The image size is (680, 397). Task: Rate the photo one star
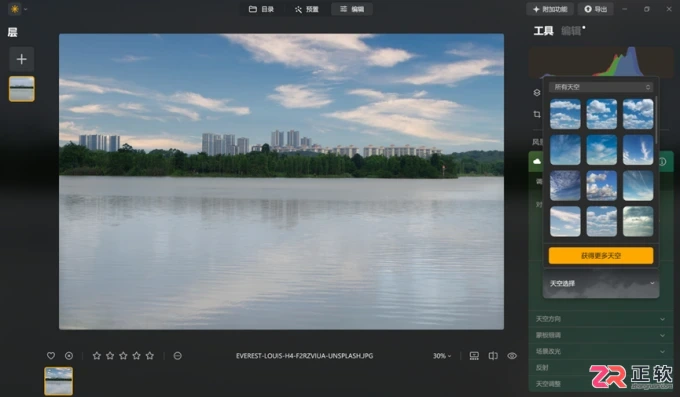97,356
